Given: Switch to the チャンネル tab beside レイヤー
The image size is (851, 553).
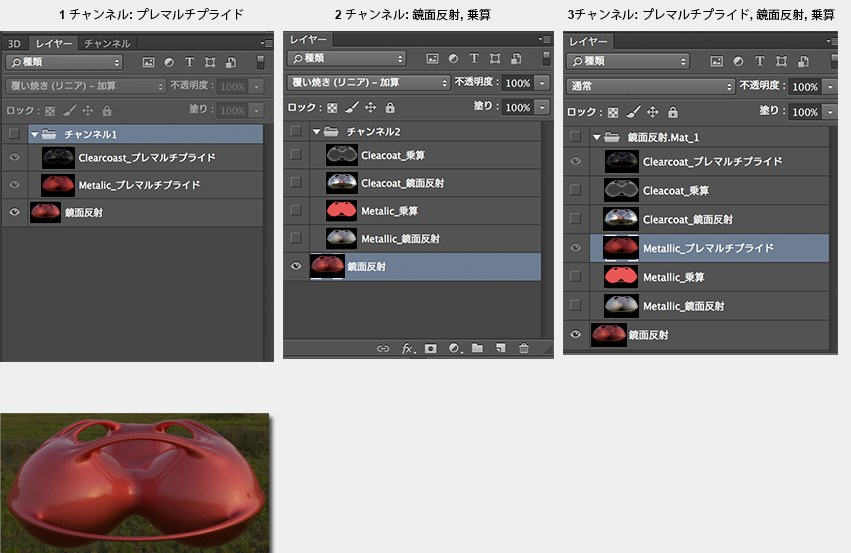Looking at the screenshot, I should click(106, 44).
